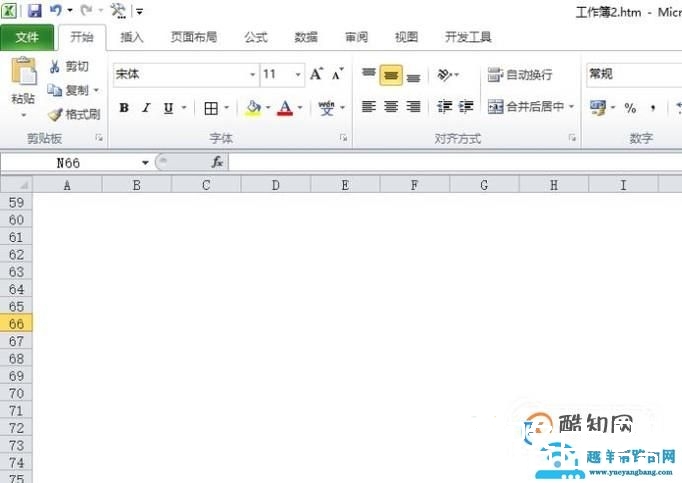Image resolution: width=682 pixels, height=483 pixels.
Task: Open the Borders dropdown arrow
Action: coord(227,107)
